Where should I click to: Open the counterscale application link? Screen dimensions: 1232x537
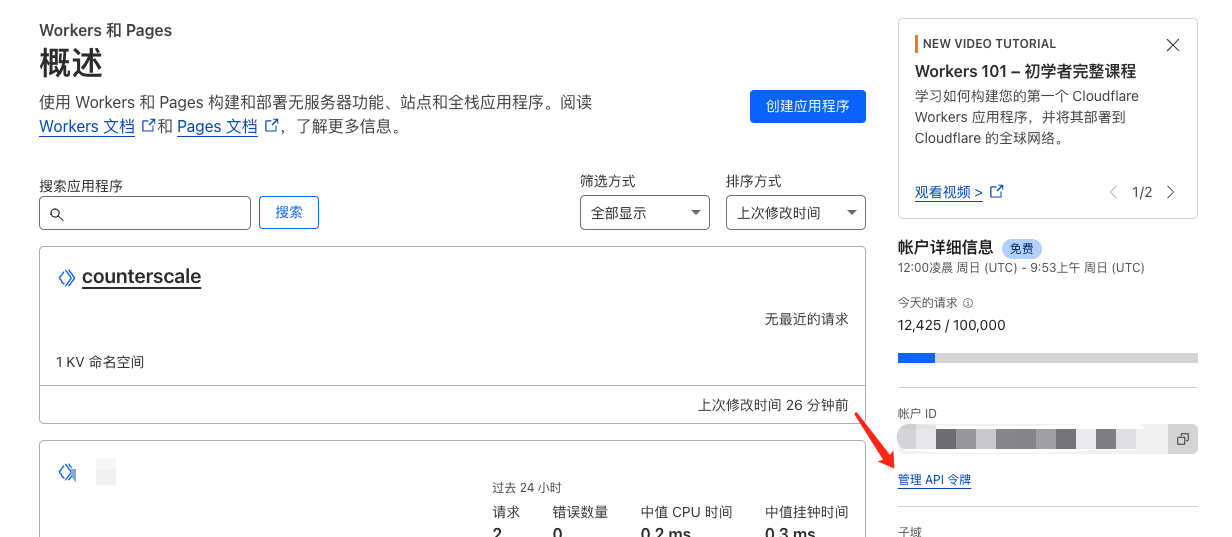point(141,277)
